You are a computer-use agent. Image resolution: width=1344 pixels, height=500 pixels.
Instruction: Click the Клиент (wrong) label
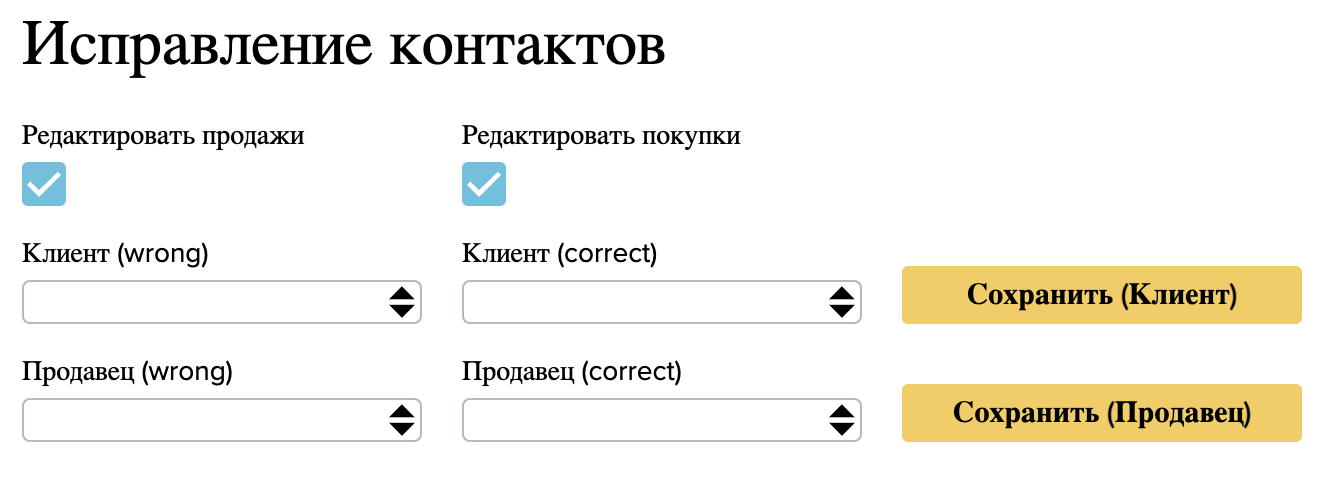point(115,254)
